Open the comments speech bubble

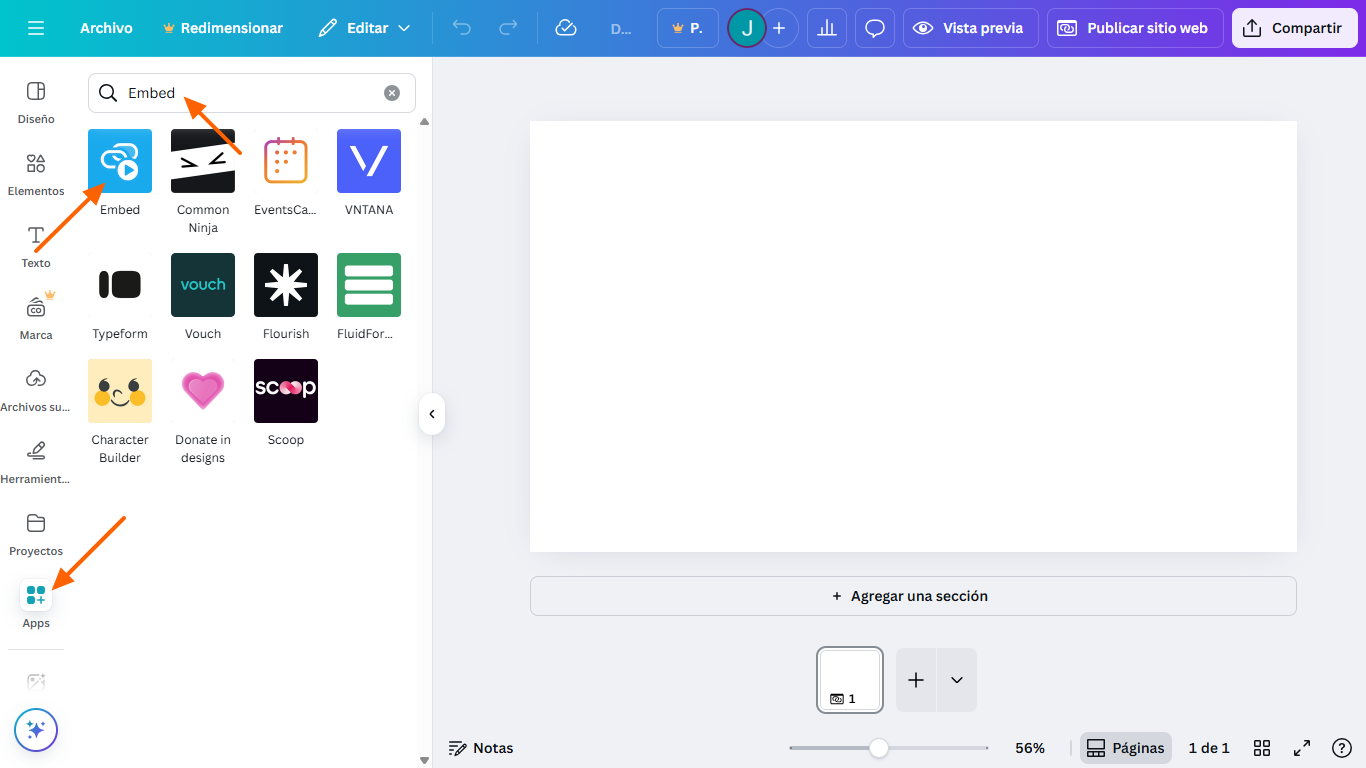click(875, 28)
